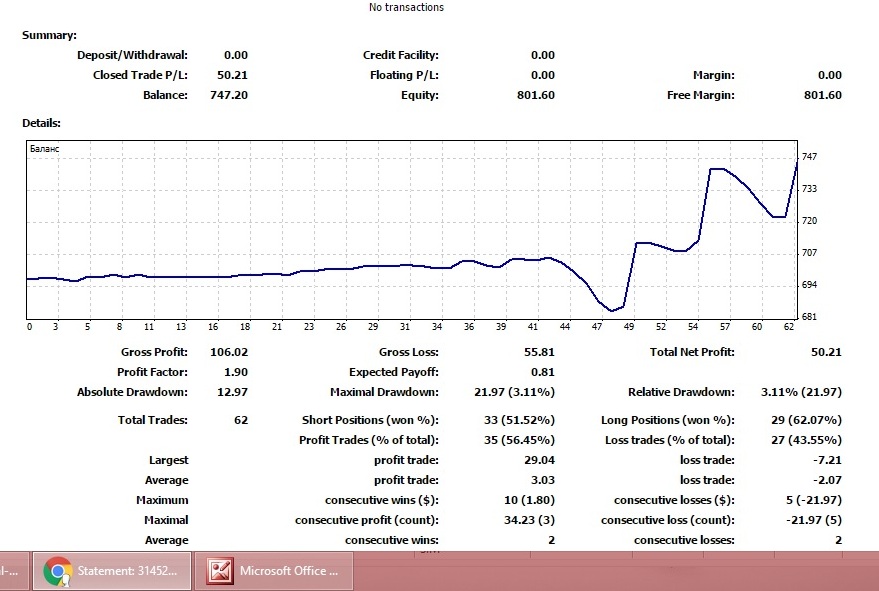
Task: Click Profit Trades value 35 (56.45%)
Action: tap(519, 440)
